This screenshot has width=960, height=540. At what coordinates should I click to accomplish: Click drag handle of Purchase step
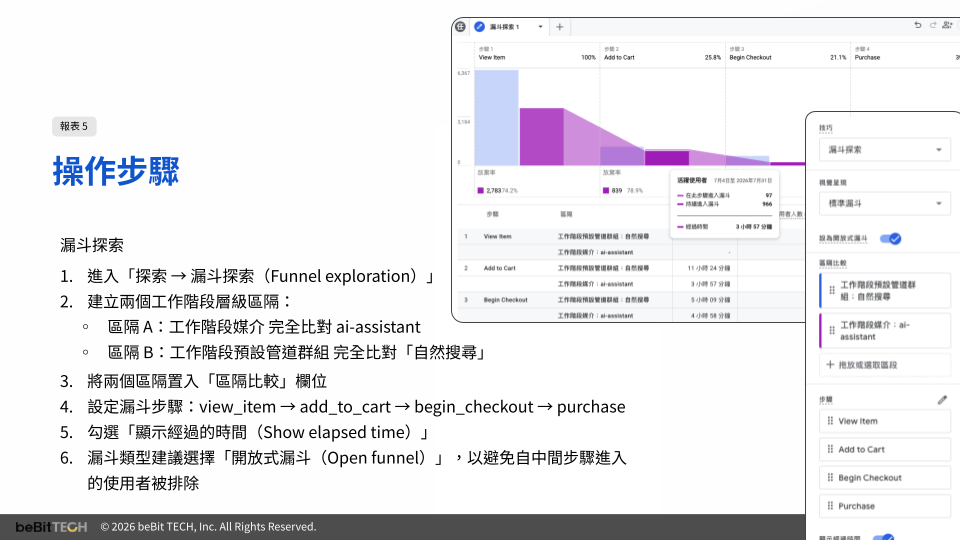pyautogui.click(x=830, y=506)
